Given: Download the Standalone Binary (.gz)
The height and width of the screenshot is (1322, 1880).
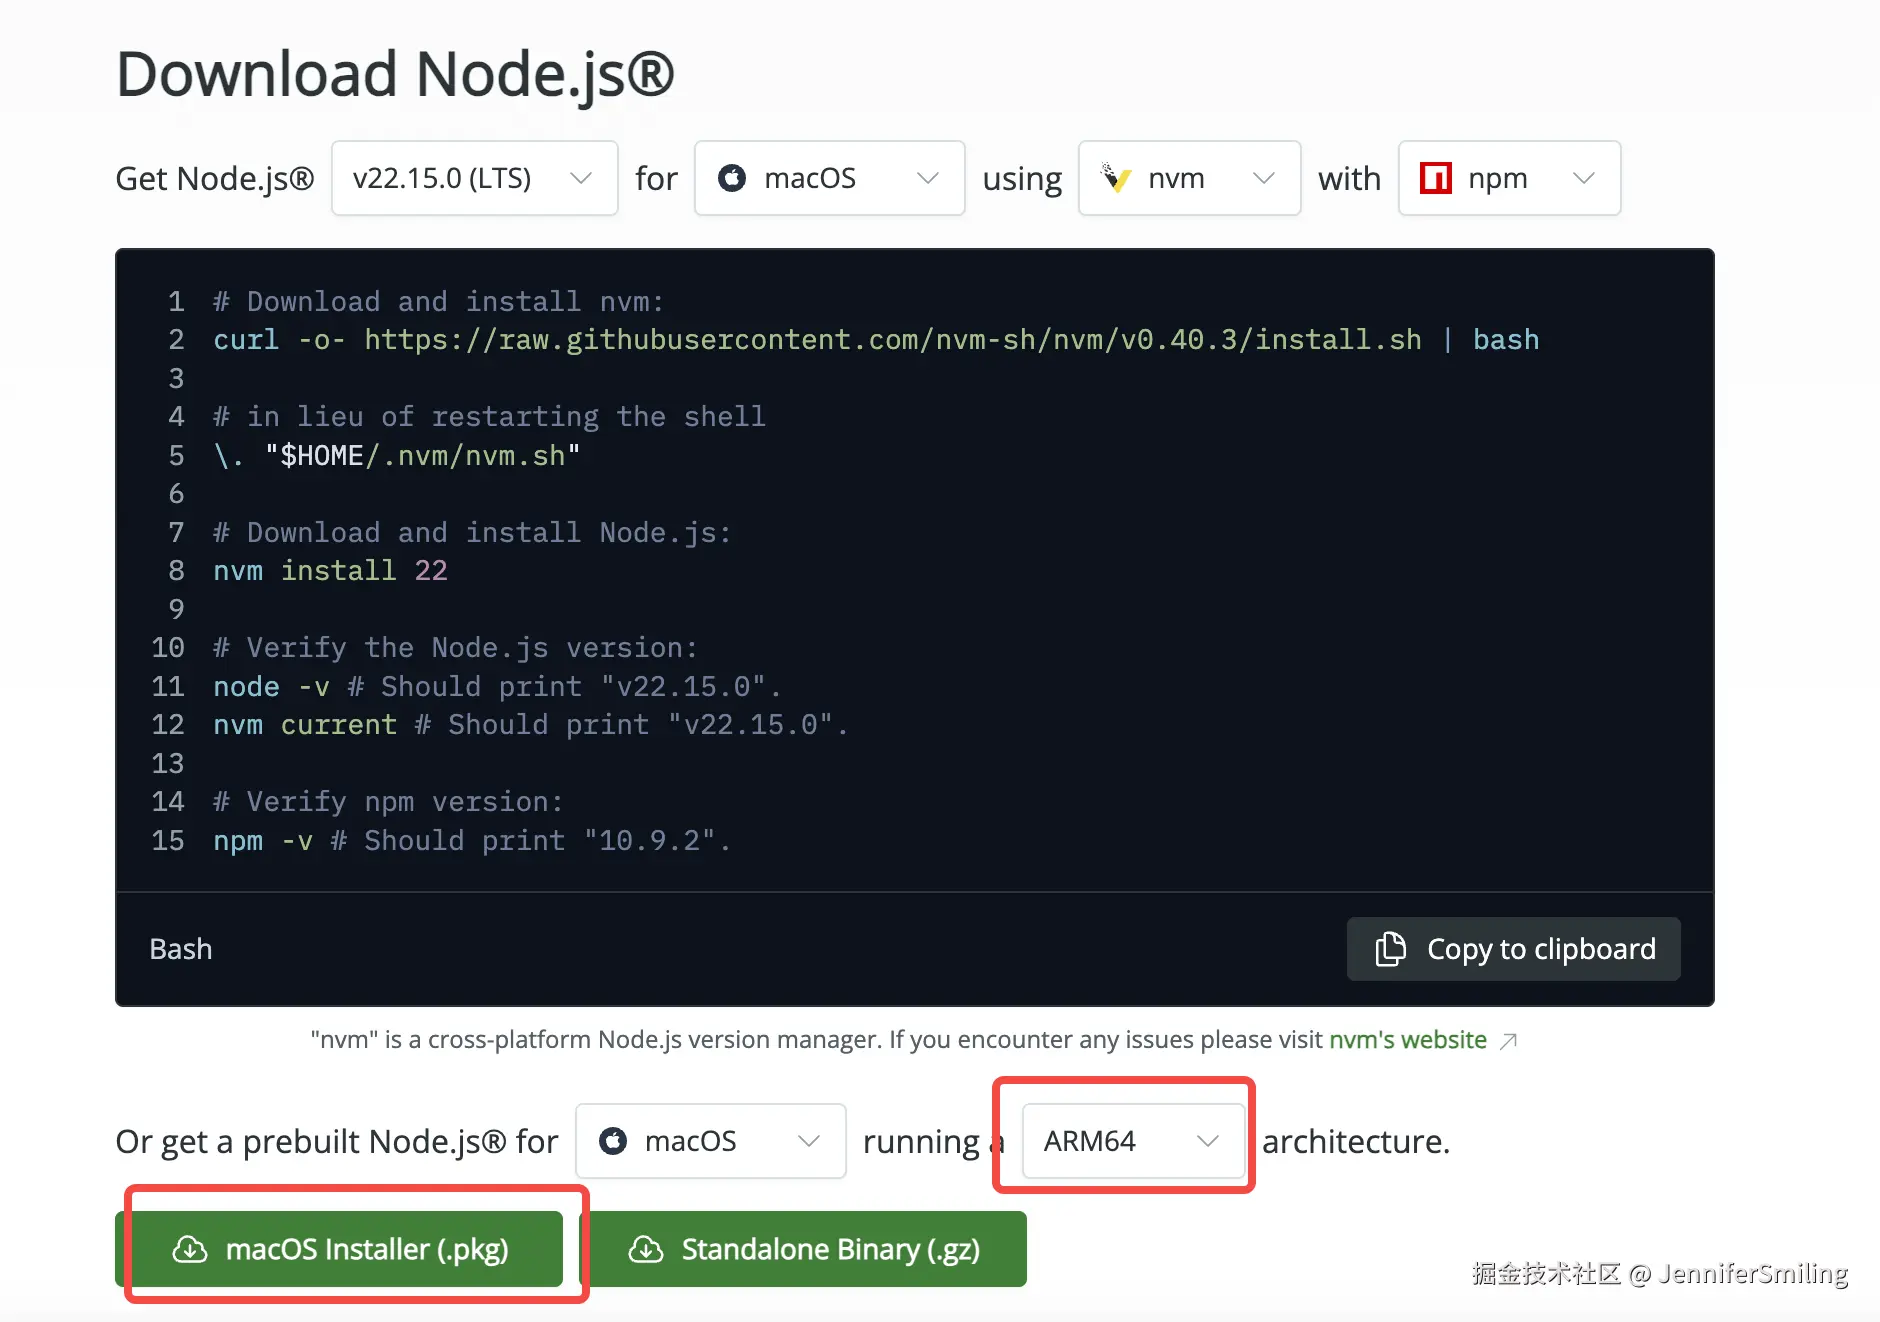Looking at the screenshot, I should (803, 1249).
